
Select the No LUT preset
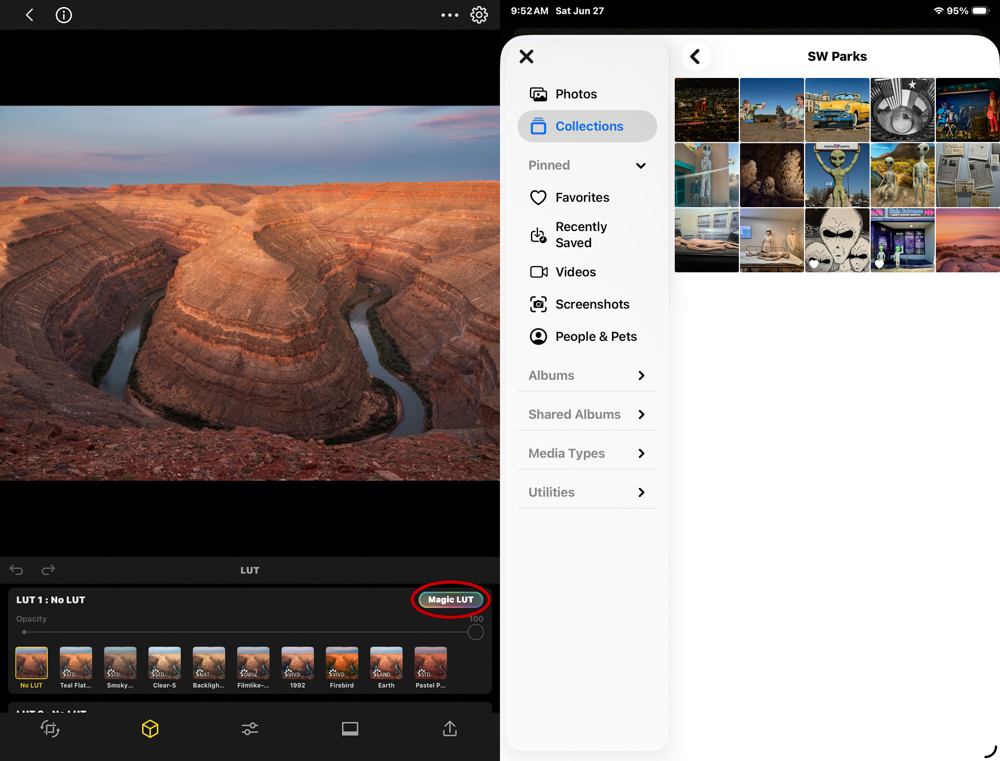tap(31, 668)
